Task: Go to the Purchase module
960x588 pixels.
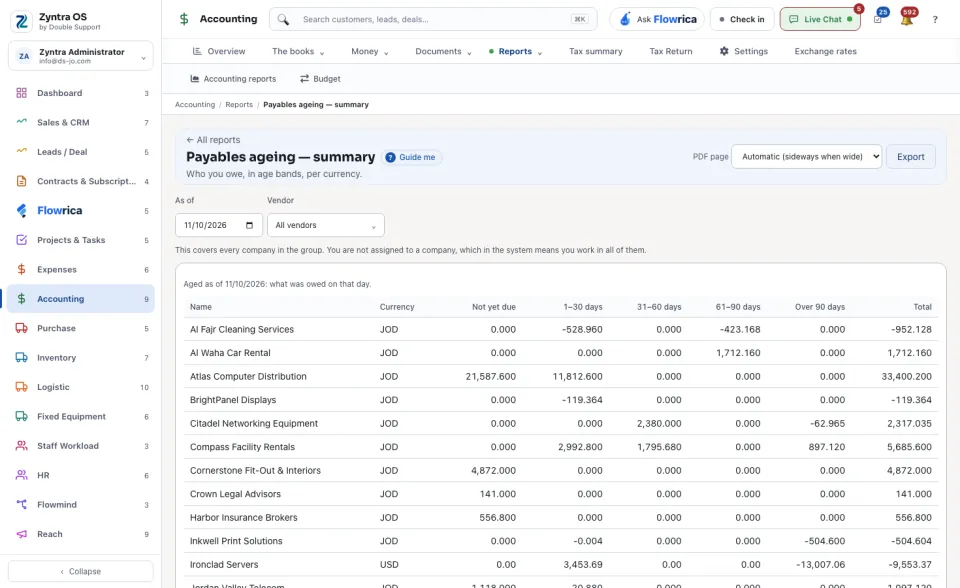Action: 81,328
